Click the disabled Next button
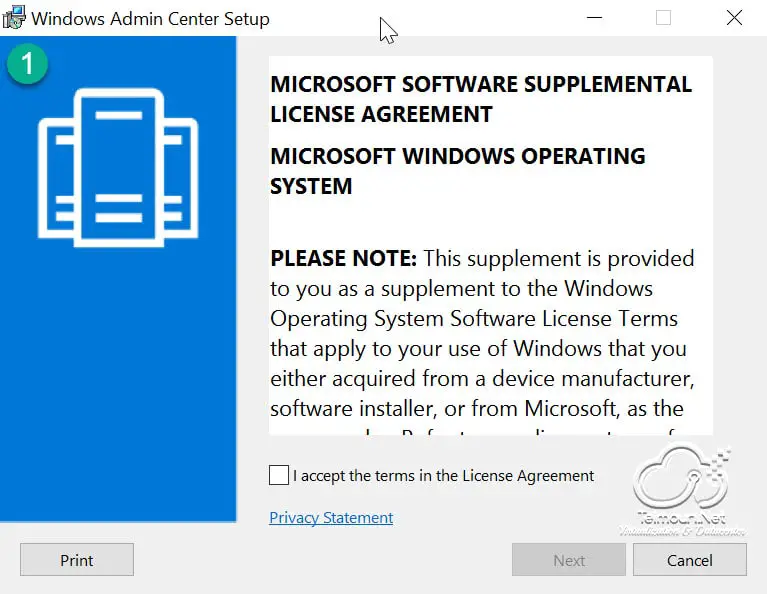This screenshot has height=594, width=767. click(x=569, y=560)
